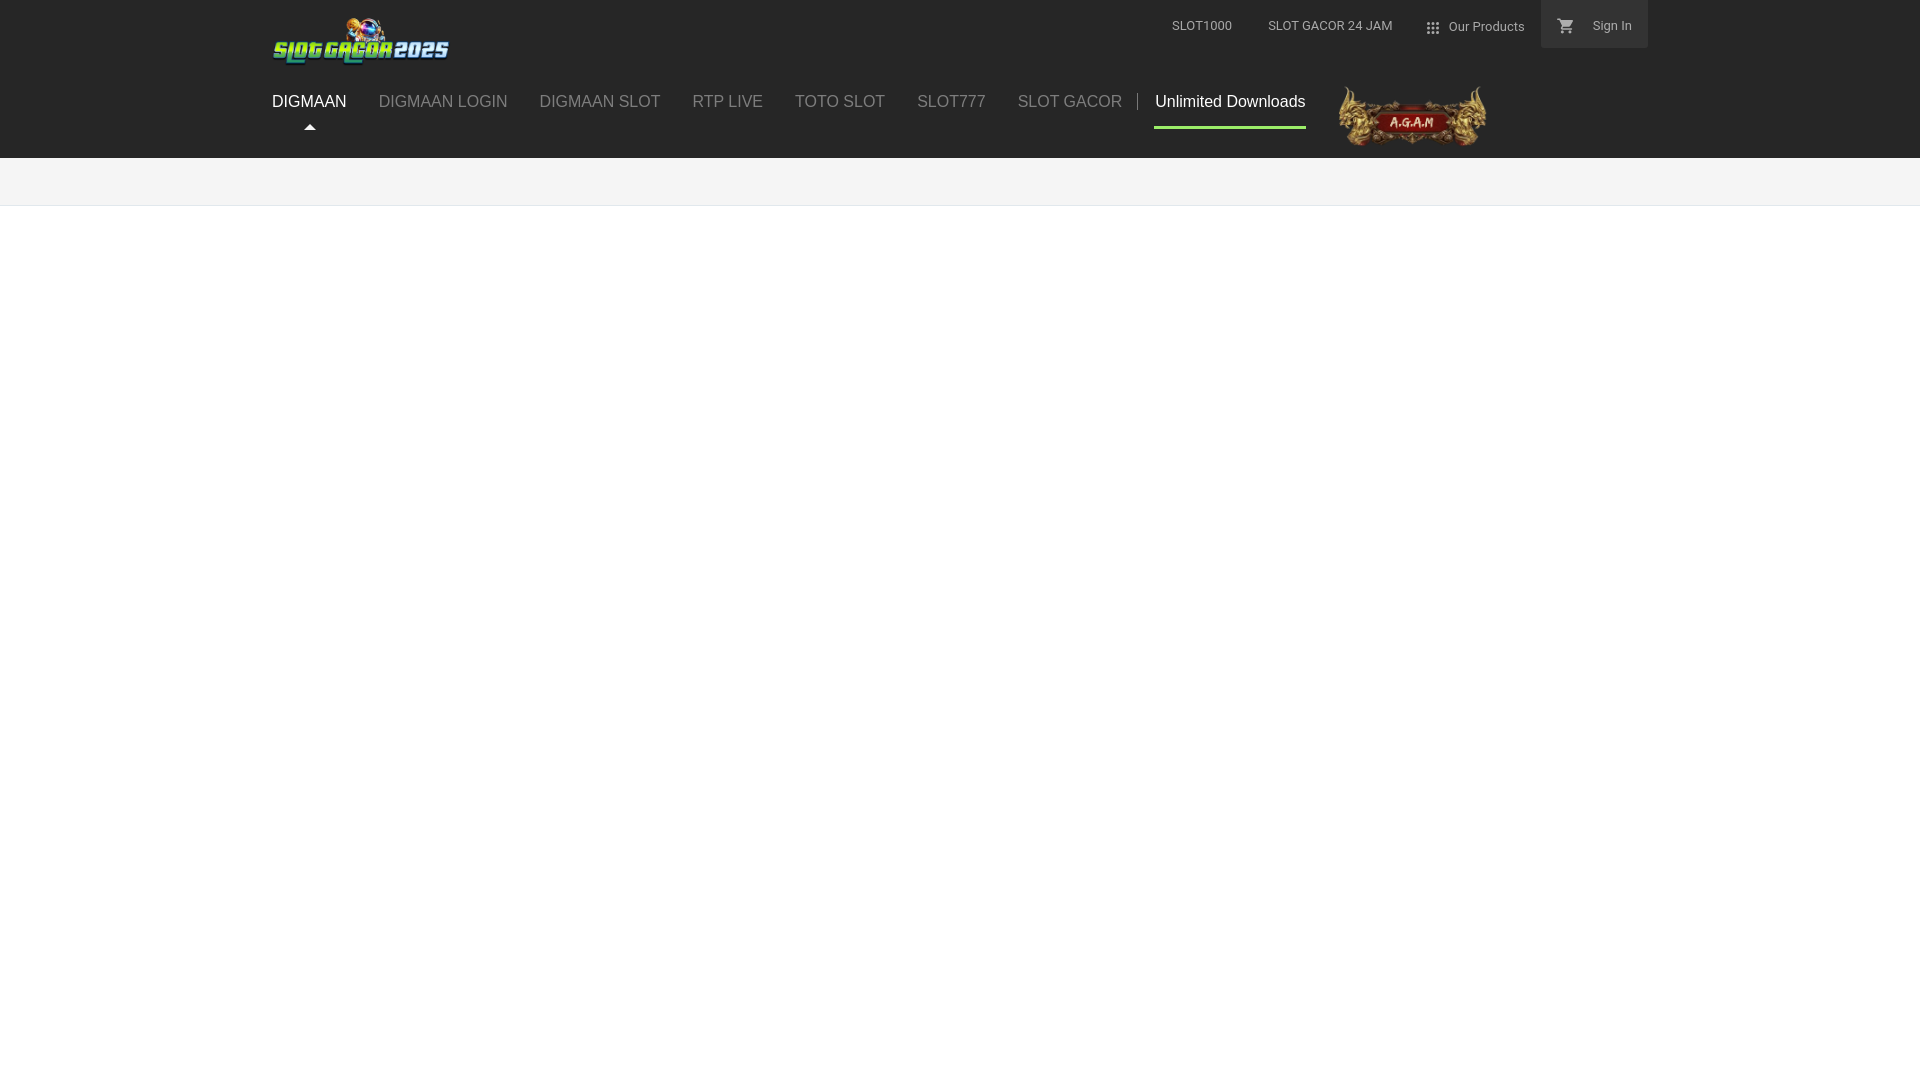Open the SLOT777 menu item
Image resolution: width=1920 pixels, height=1080 pixels.
pyautogui.click(x=951, y=102)
